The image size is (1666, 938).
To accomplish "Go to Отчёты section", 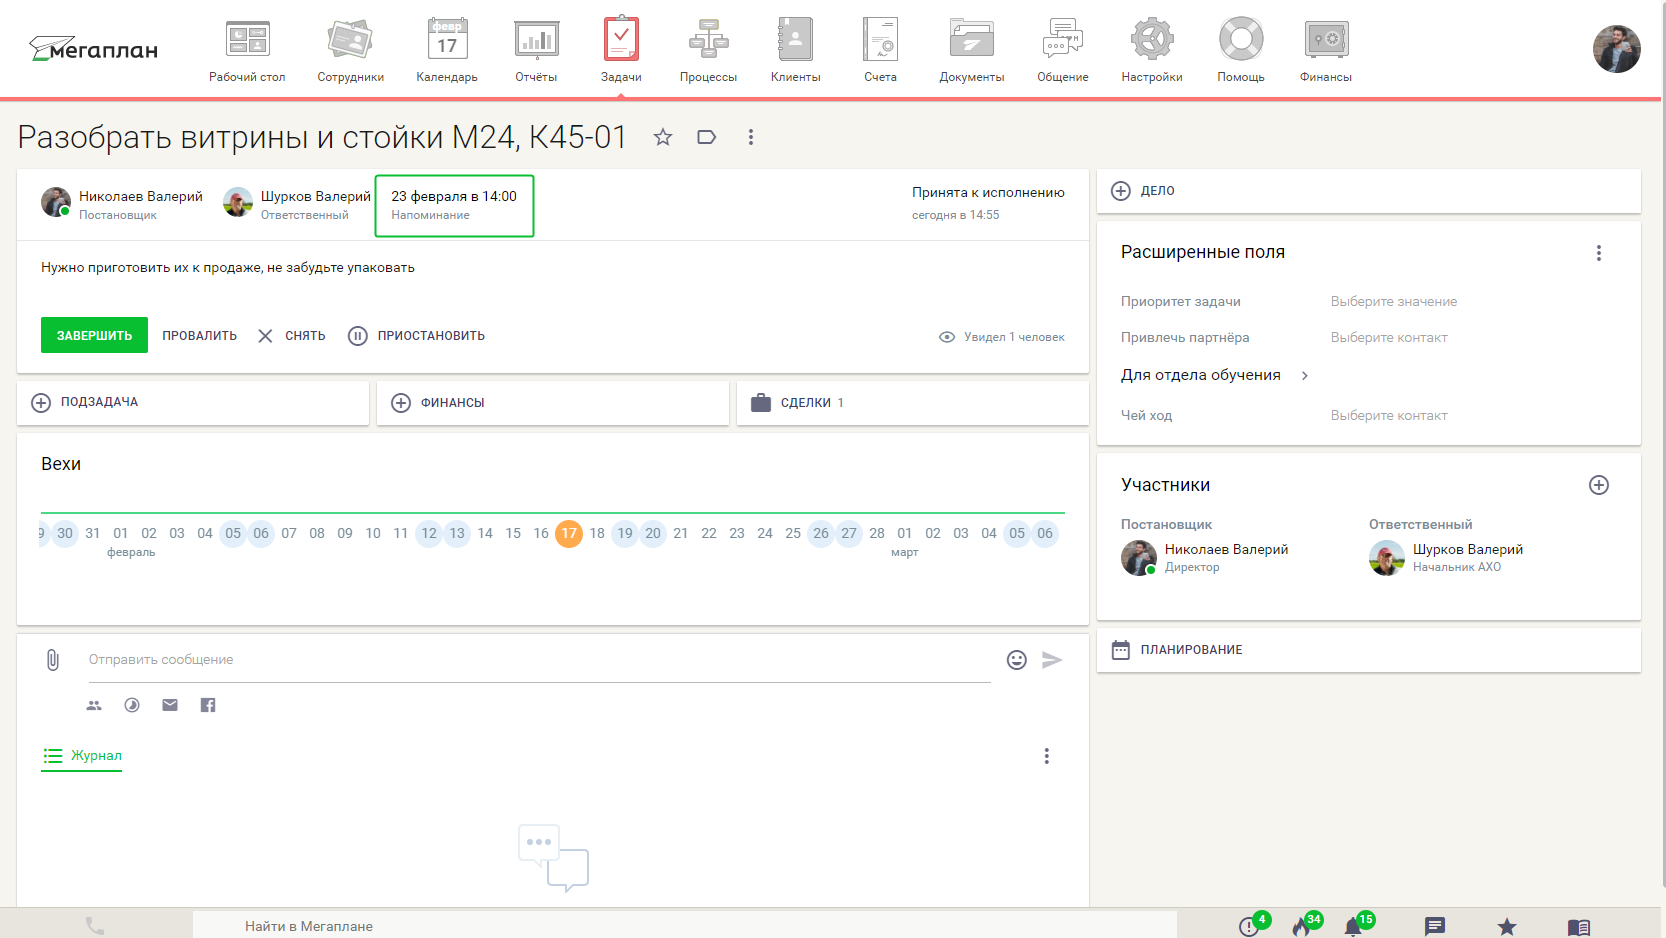I will tap(536, 50).
